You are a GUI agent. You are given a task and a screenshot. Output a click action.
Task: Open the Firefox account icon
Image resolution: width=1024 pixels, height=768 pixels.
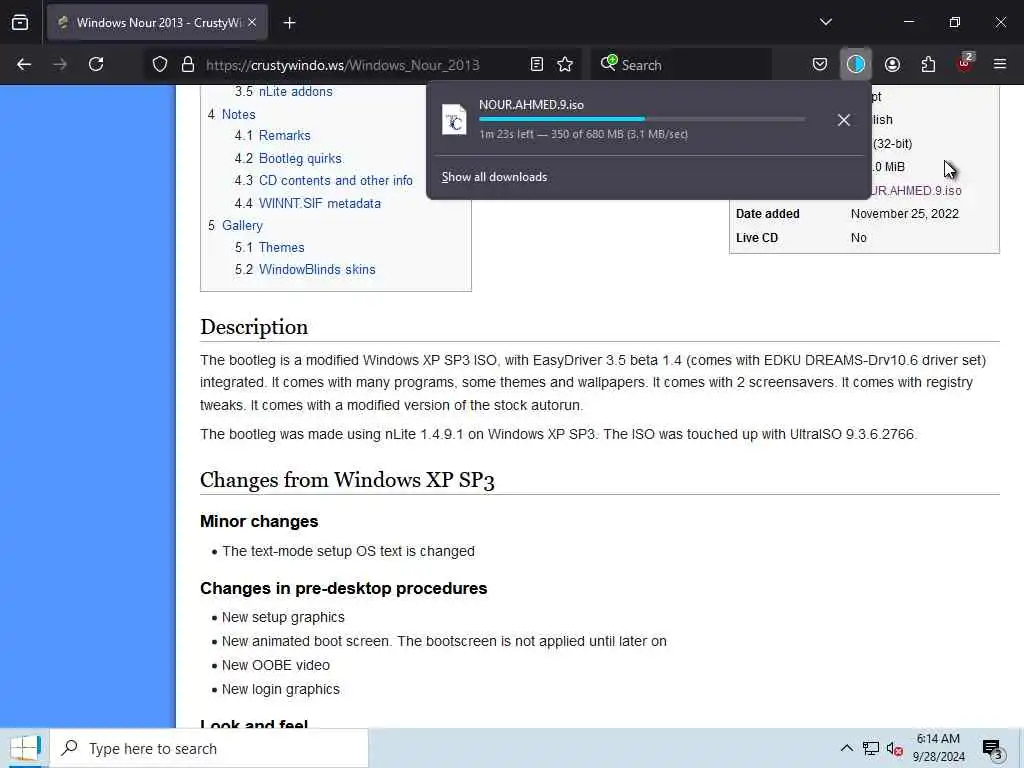[892, 64]
